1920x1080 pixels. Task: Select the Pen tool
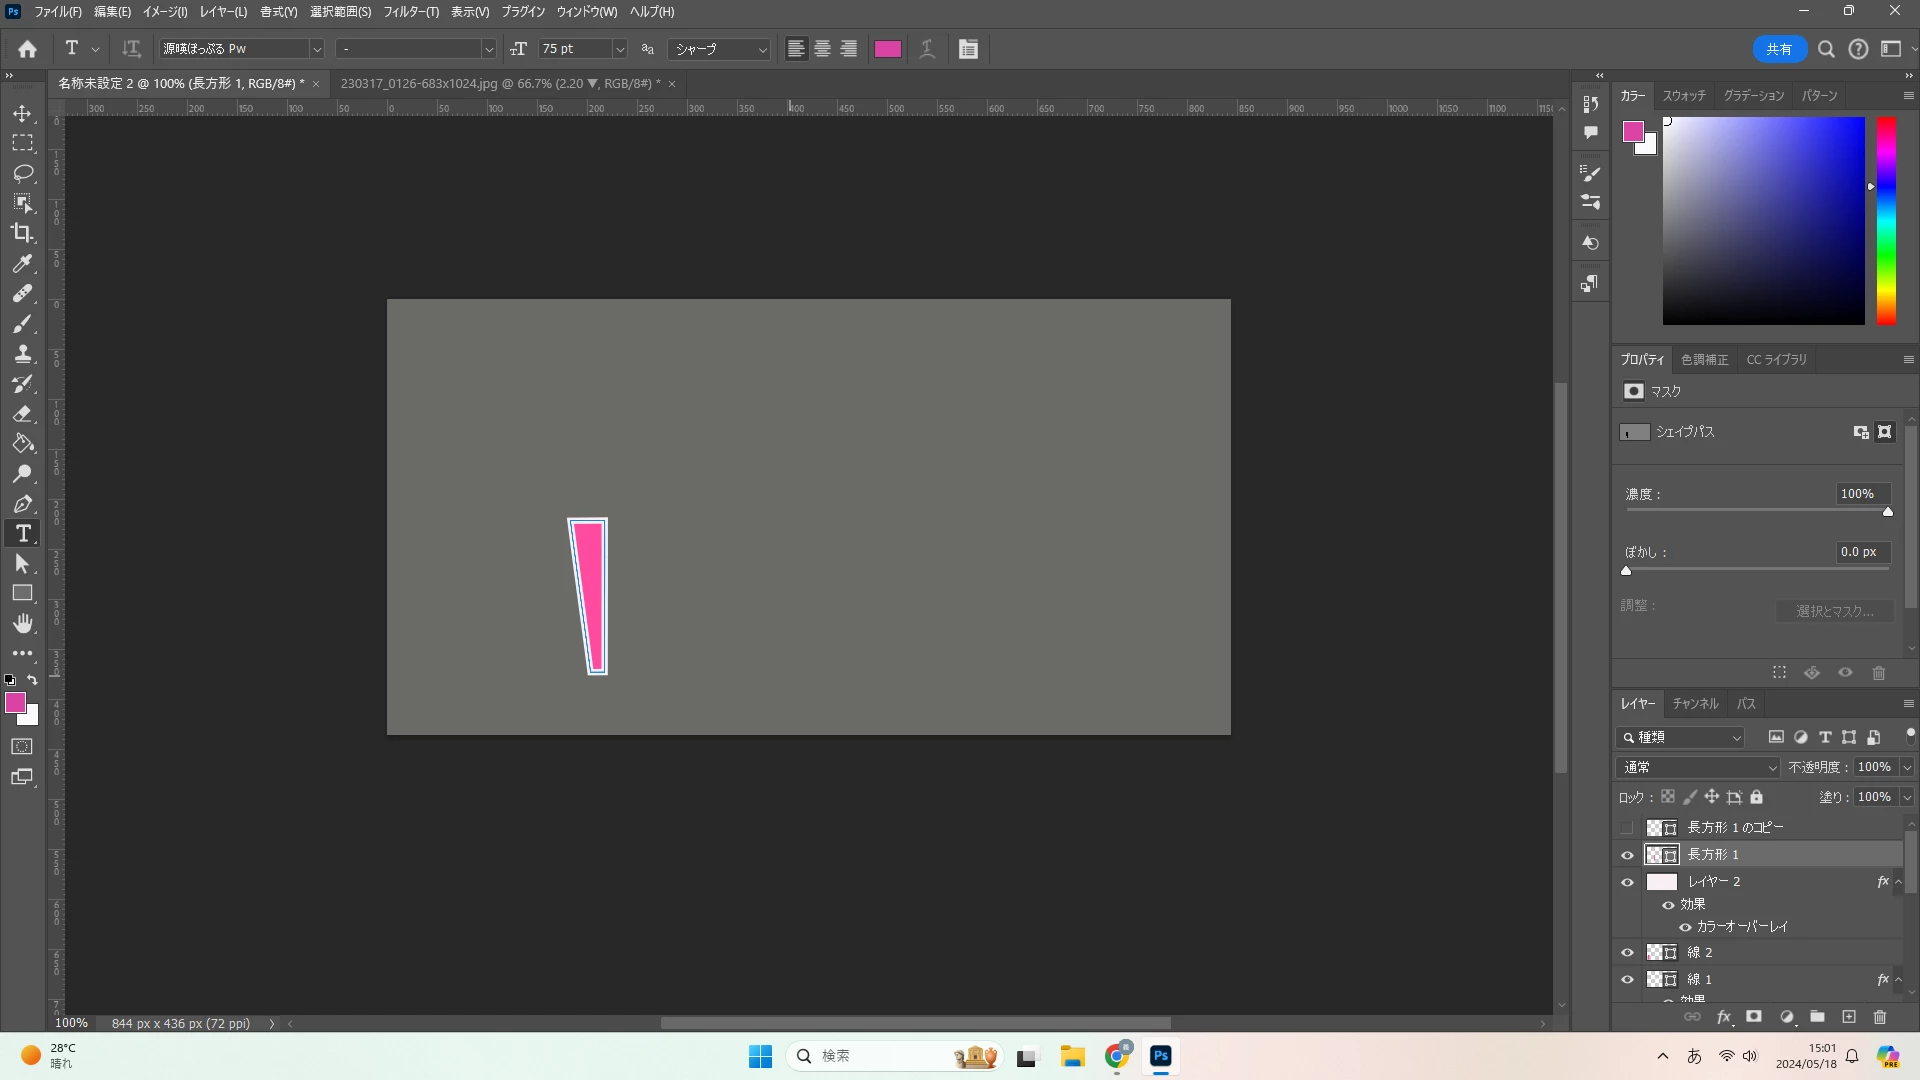click(x=22, y=504)
